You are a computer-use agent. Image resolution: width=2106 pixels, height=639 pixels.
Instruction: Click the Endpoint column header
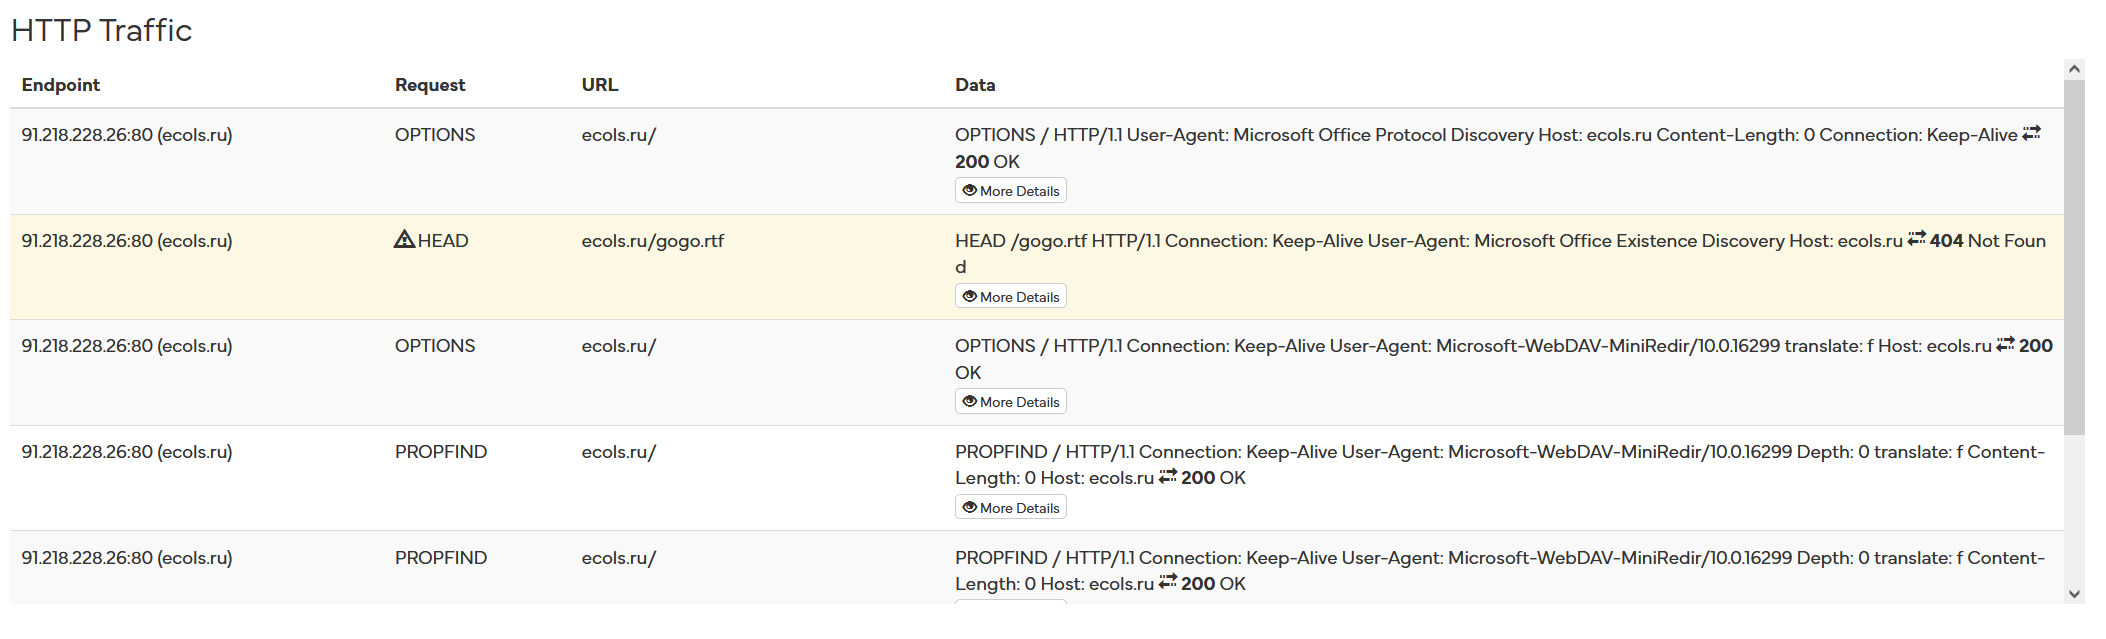[61, 85]
